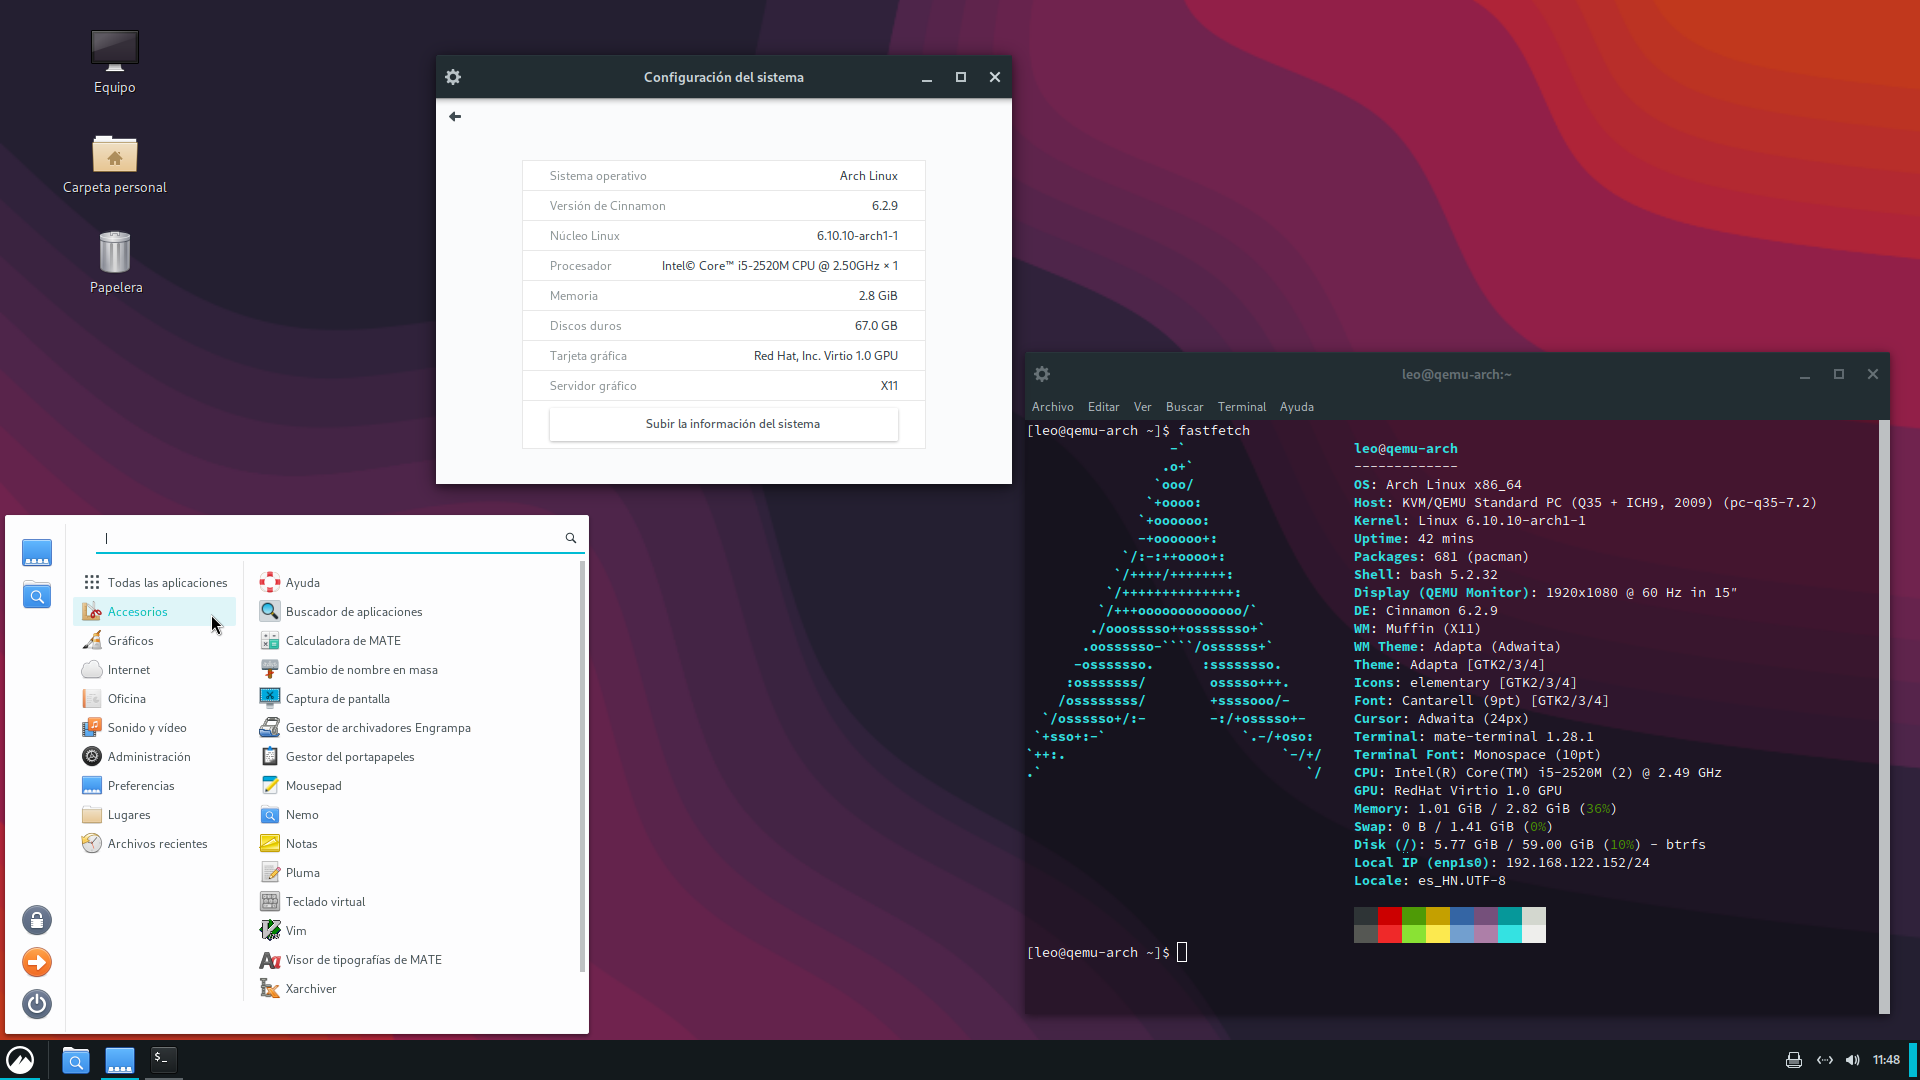Image resolution: width=1920 pixels, height=1080 pixels.
Task: Click the gear icon in Configuración del sistema titlebar
Action: pyautogui.click(x=453, y=77)
